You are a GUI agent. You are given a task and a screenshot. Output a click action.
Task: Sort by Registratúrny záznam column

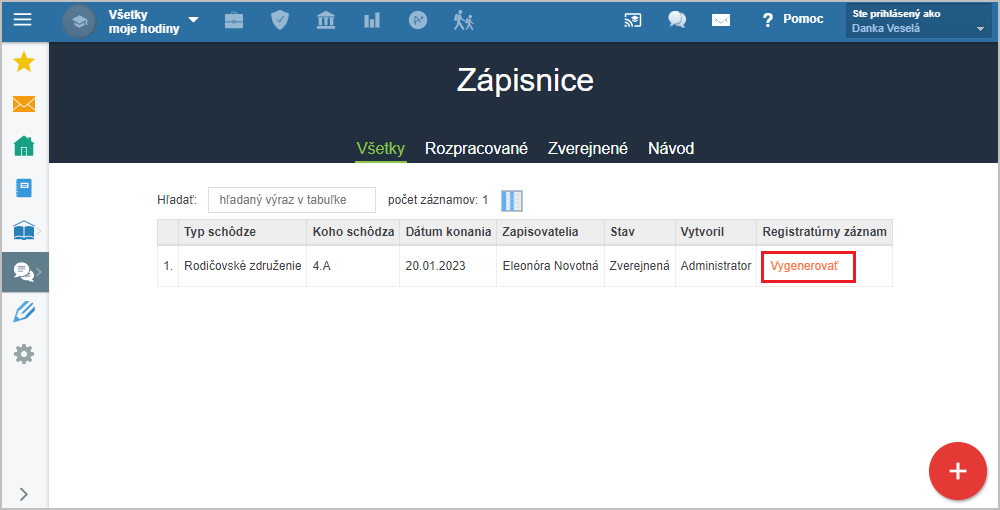[x=825, y=232]
